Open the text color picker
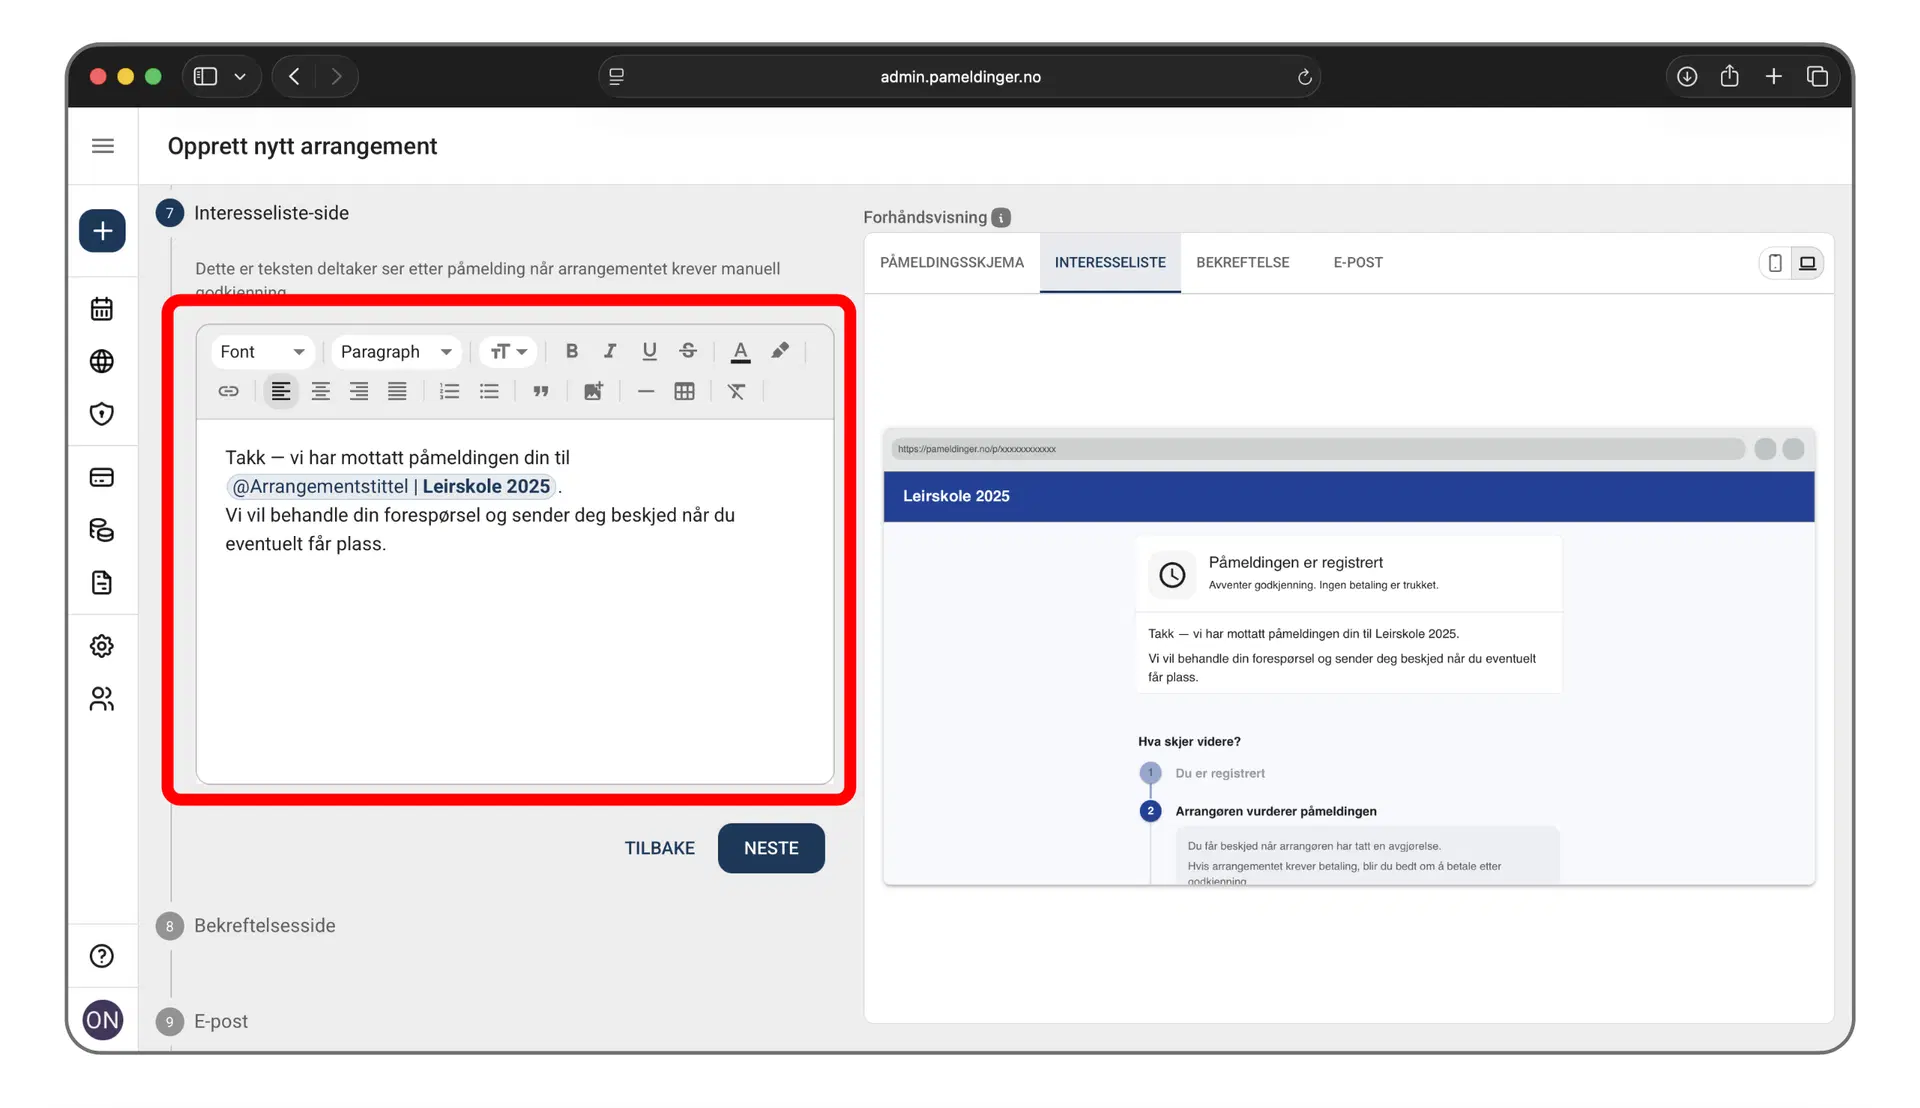Viewport: 1920px width, 1108px height. click(740, 351)
